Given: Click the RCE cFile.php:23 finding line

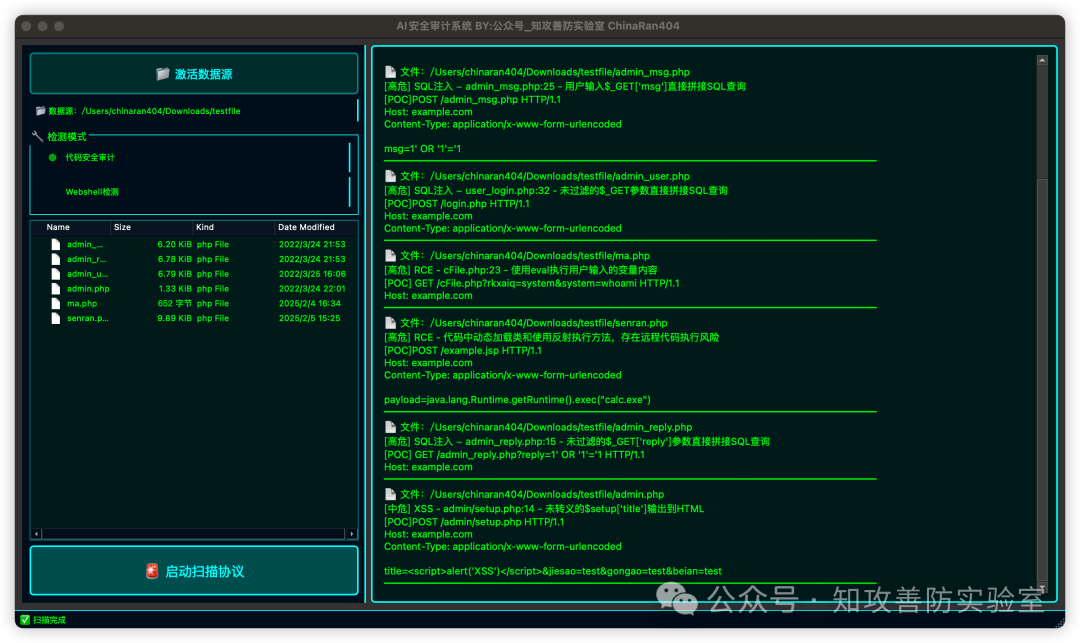Looking at the screenshot, I should coord(521,270).
